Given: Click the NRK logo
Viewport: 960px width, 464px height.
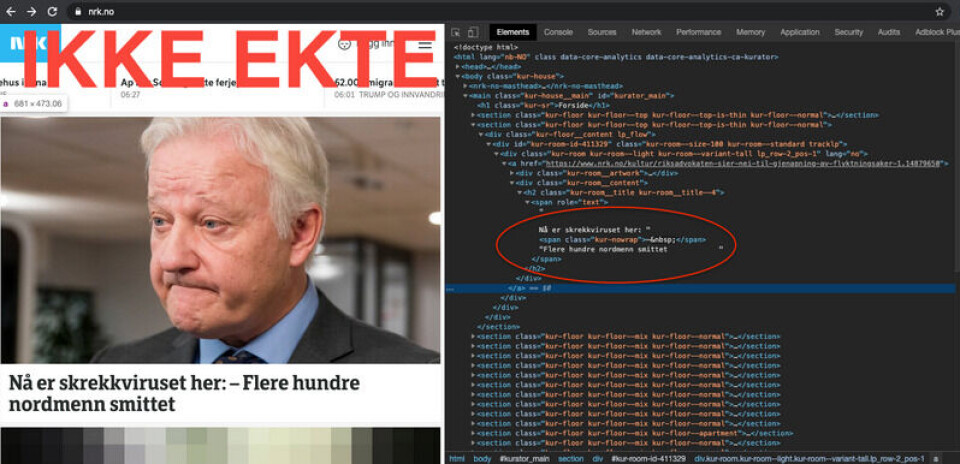Looking at the screenshot, I should coord(18,45).
